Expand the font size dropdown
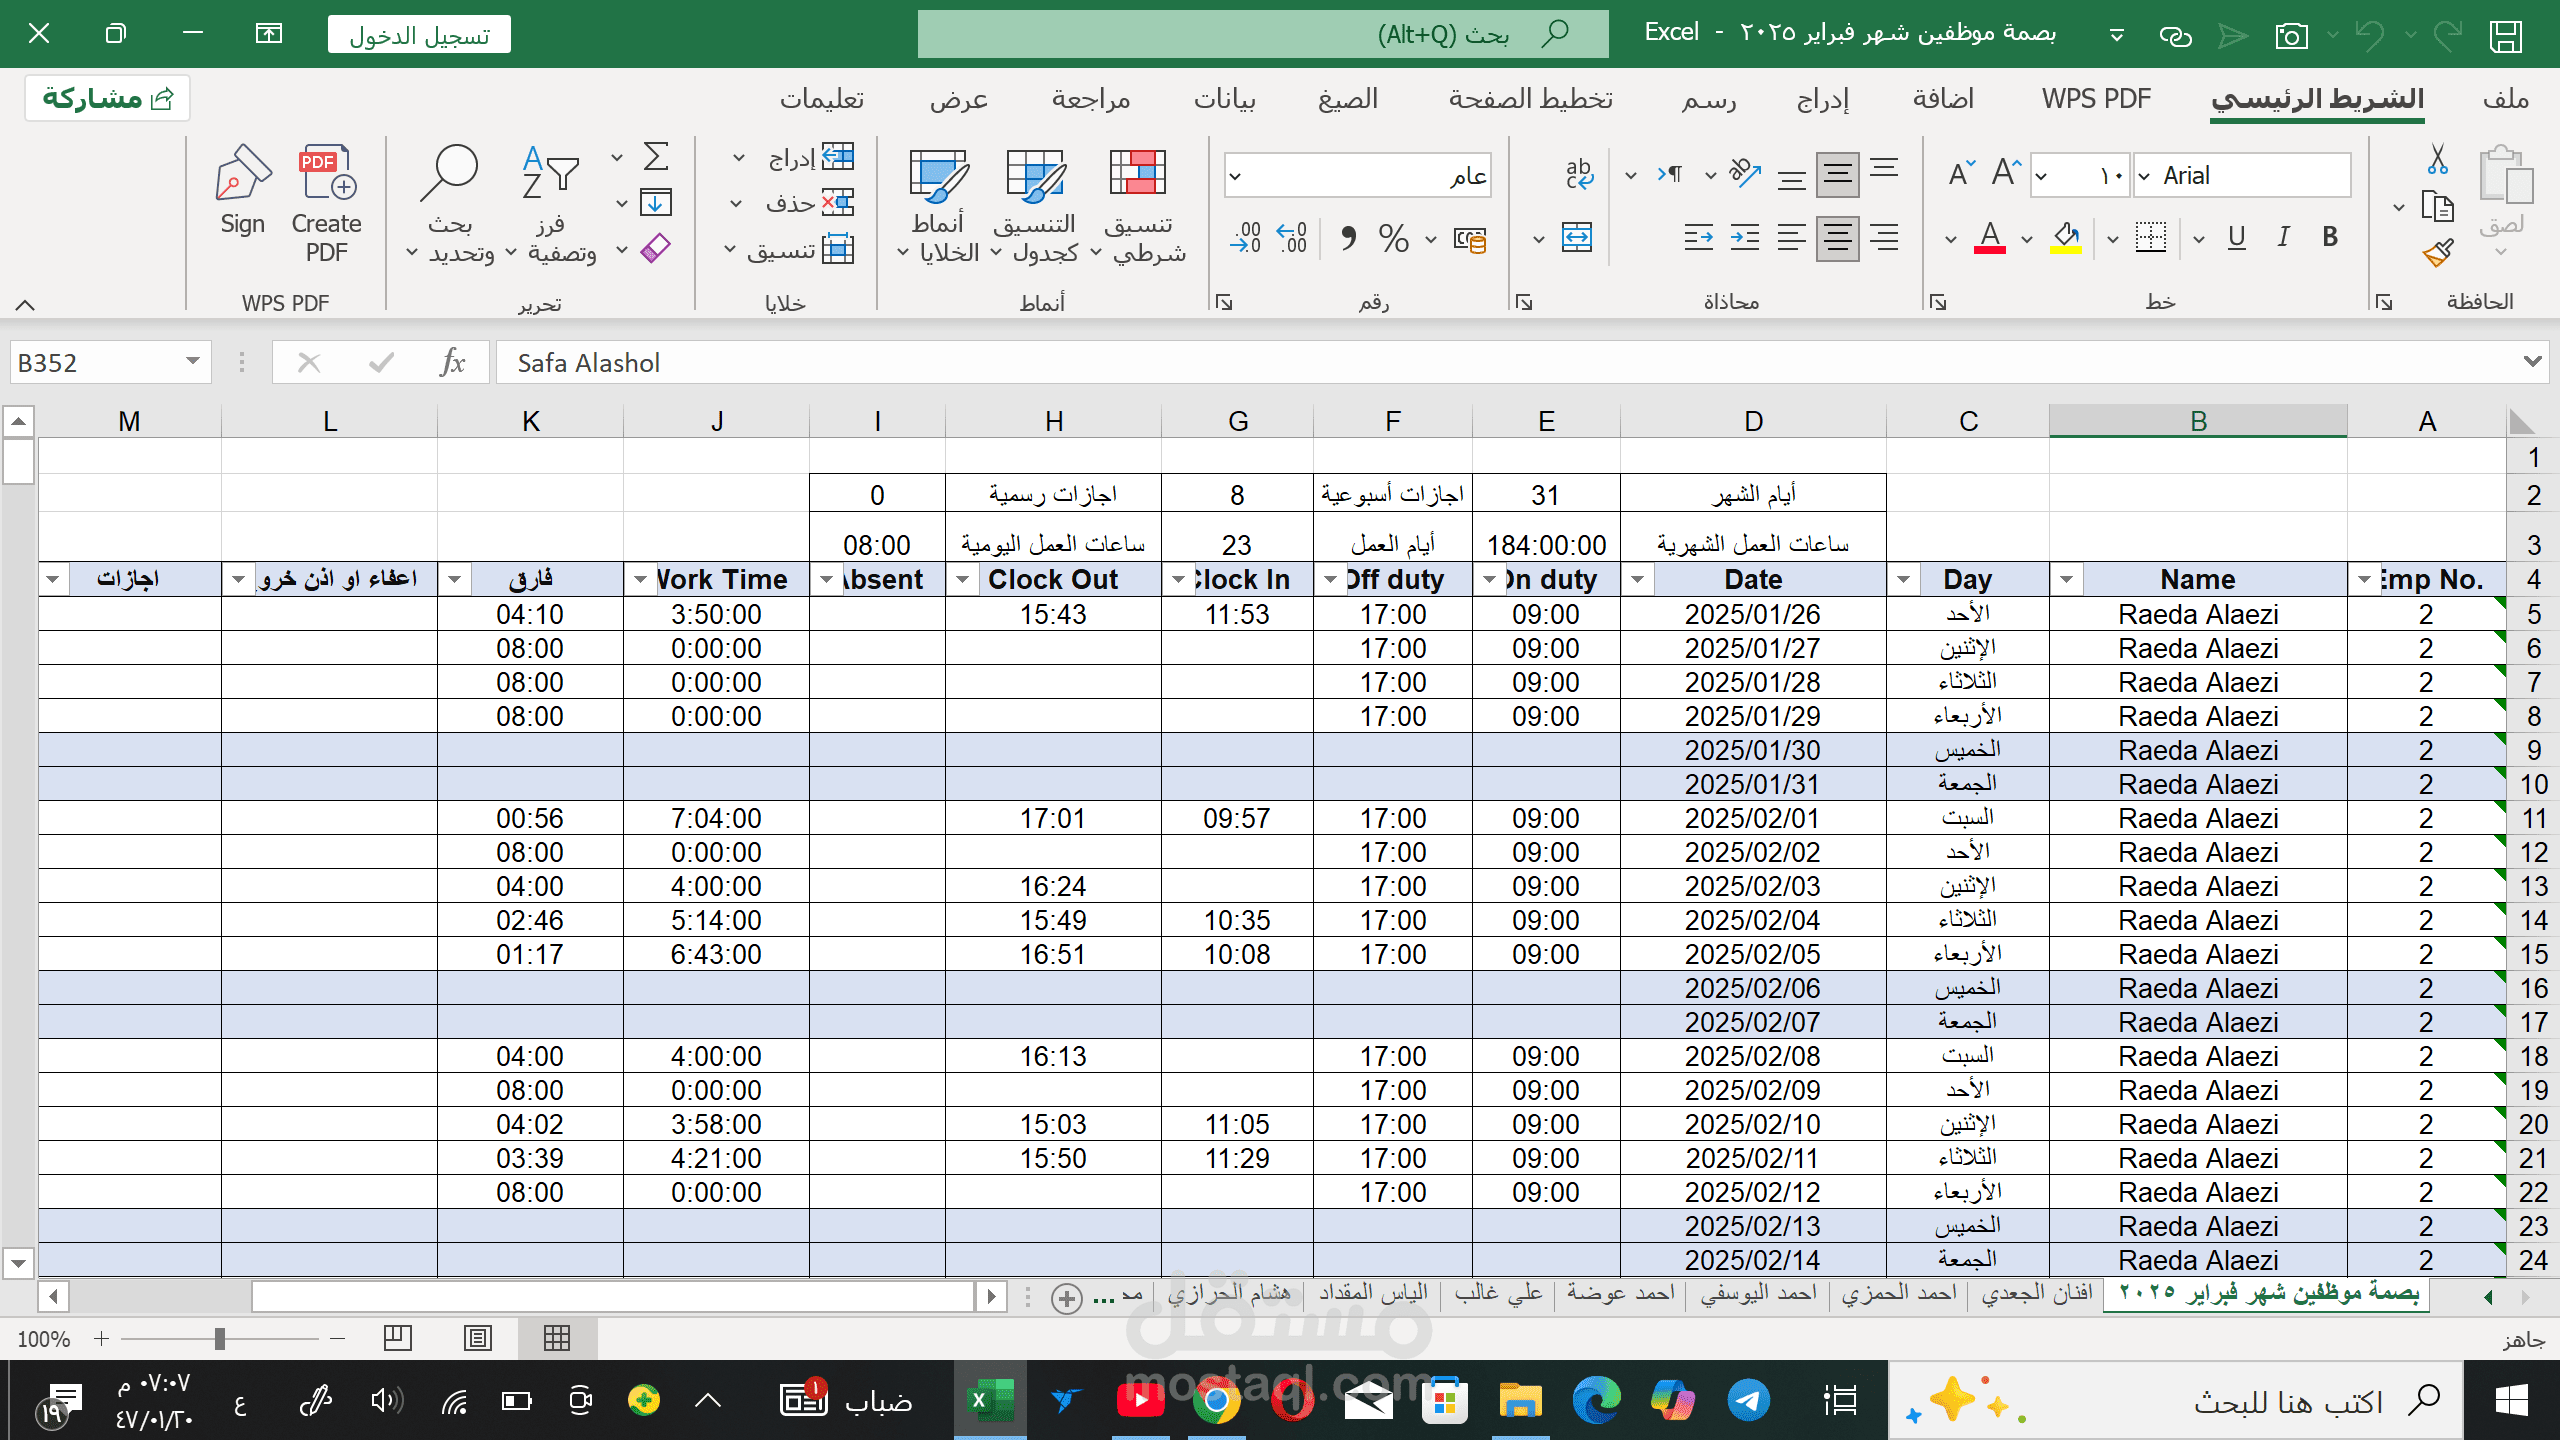Image resolution: width=2560 pixels, height=1440 pixels. (x=2042, y=176)
